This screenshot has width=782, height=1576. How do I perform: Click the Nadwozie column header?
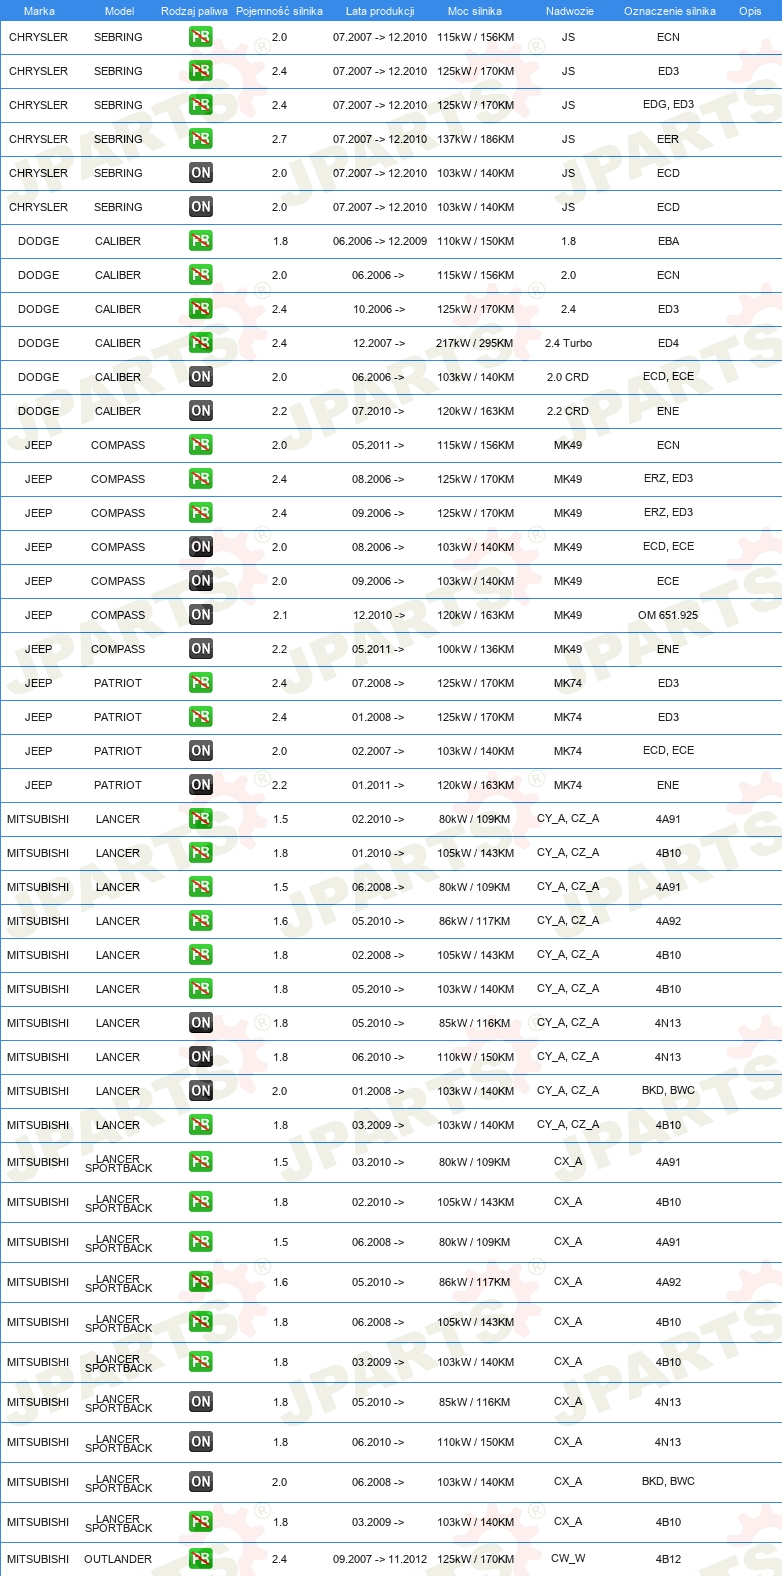[570, 11]
